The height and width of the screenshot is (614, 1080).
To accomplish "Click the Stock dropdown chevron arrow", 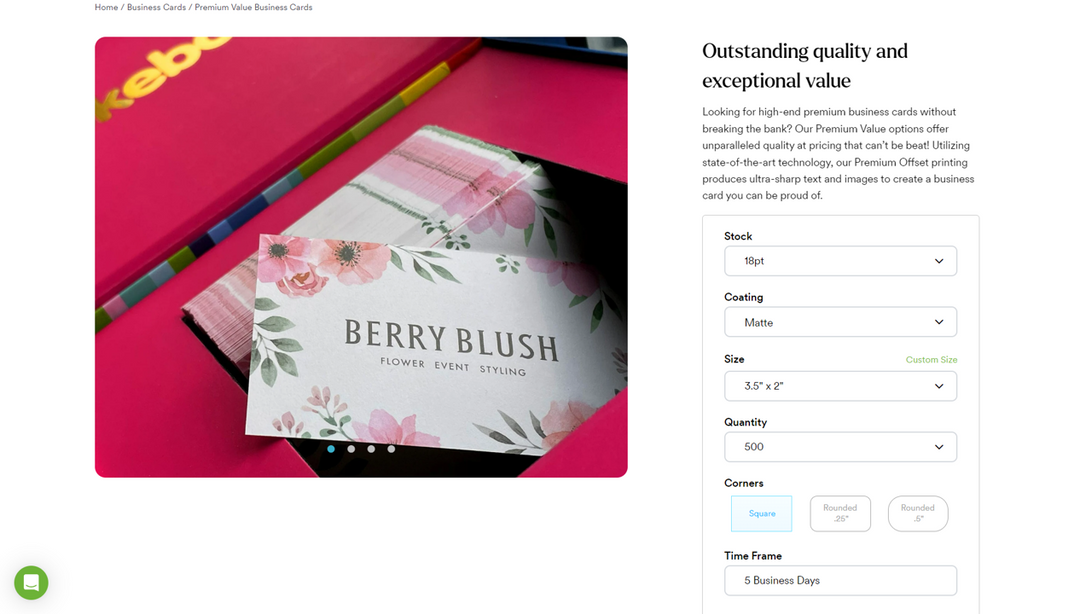I will click(939, 261).
